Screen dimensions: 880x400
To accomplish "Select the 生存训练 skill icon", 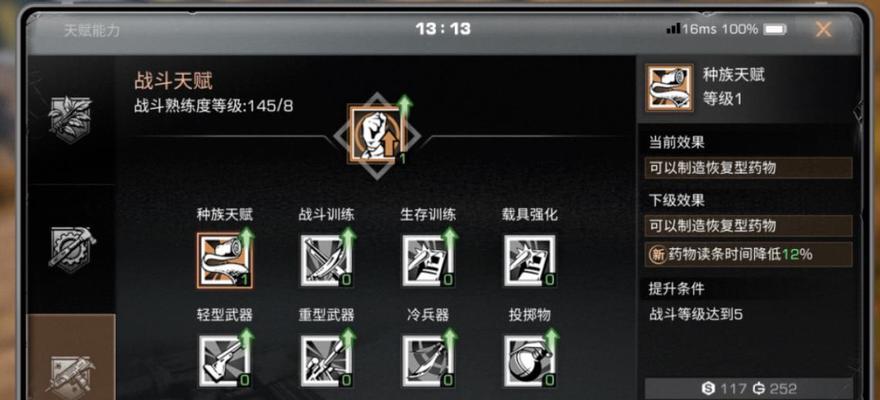I will (428, 260).
